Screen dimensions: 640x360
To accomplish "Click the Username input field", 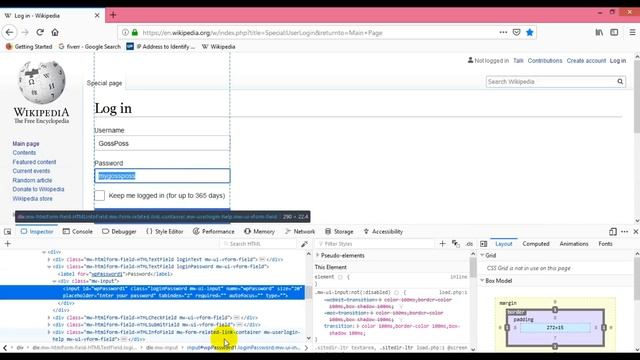I will click(162, 143).
